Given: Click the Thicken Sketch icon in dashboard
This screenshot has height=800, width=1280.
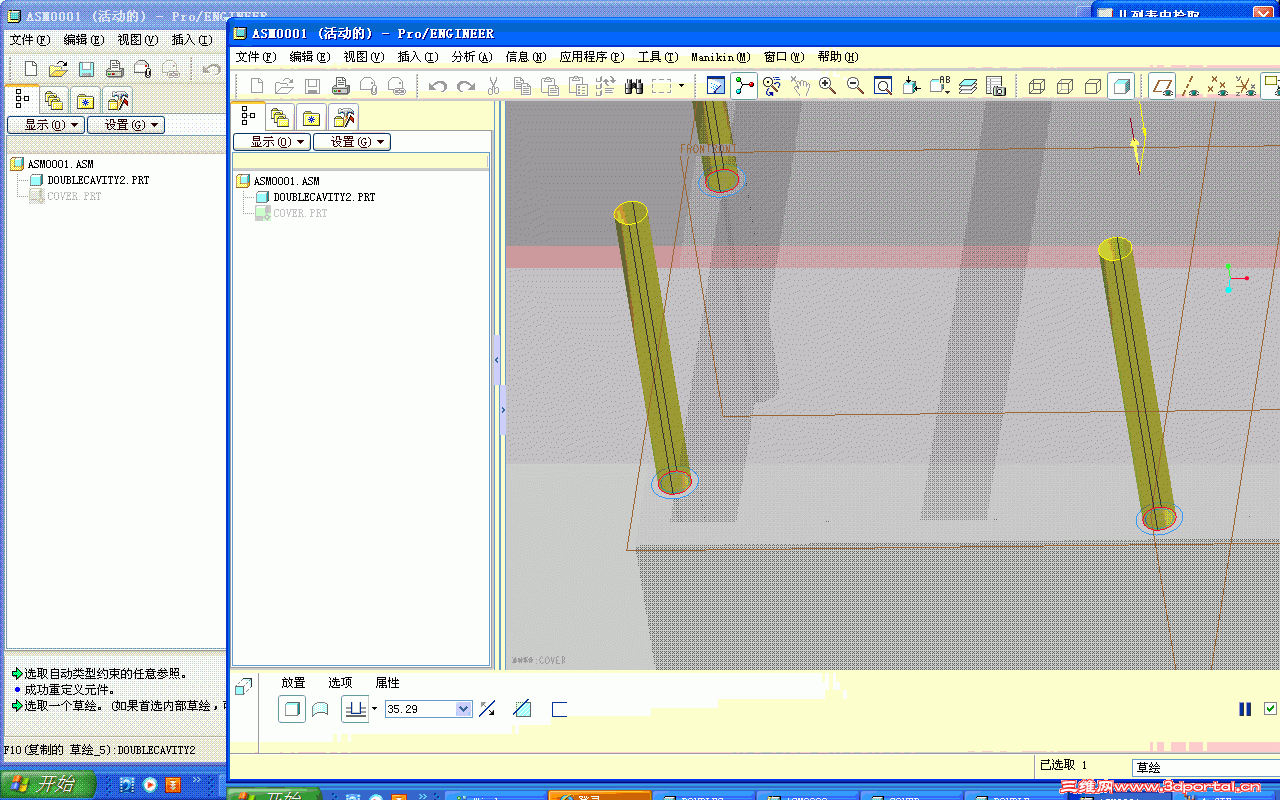Looking at the screenshot, I should (x=559, y=709).
